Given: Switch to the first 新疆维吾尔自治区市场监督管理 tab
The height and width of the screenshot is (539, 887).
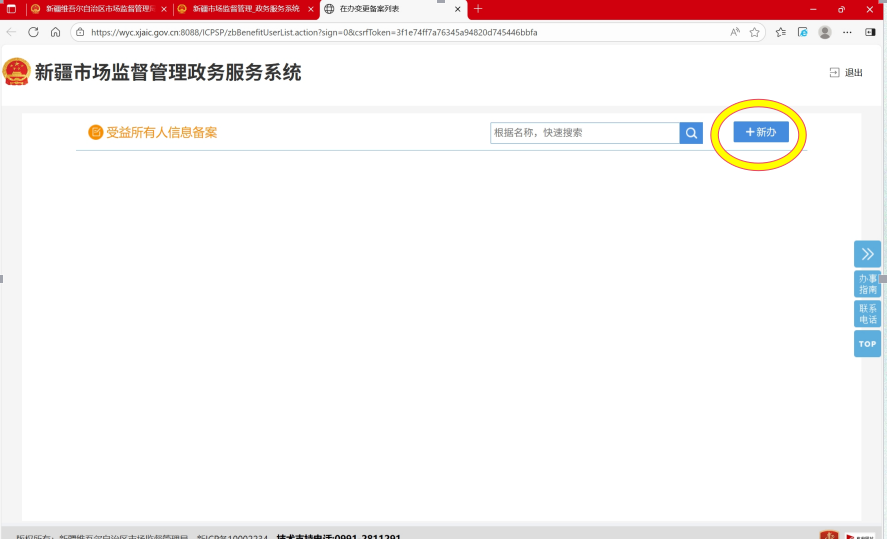Looking at the screenshot, I should (98, 9).
